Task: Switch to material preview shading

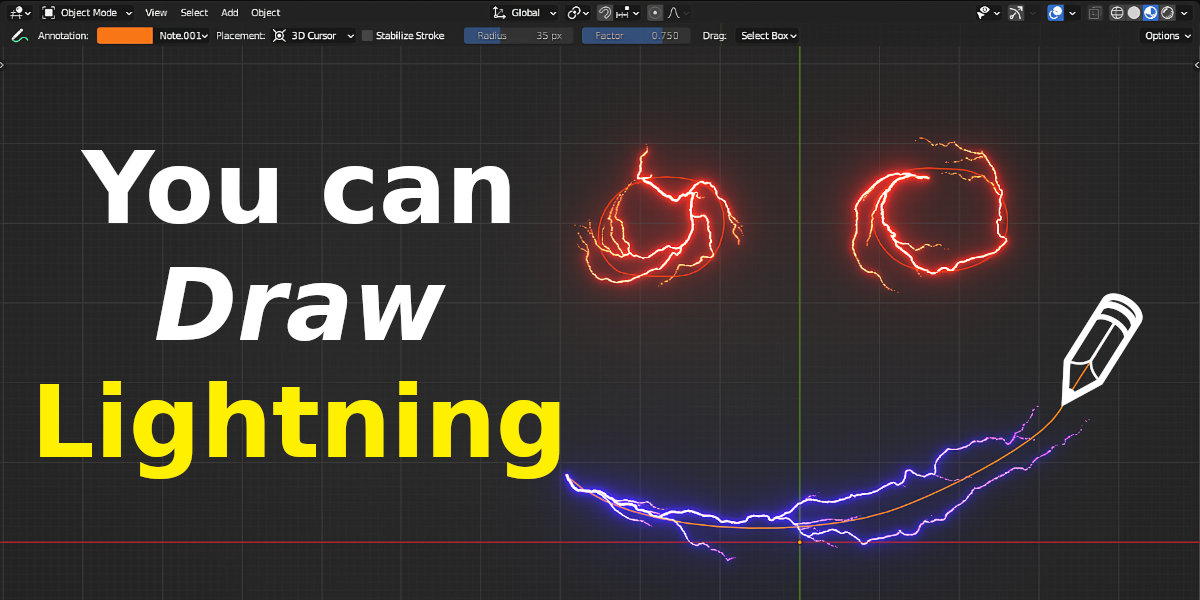Action: (x=1151, y=13)
